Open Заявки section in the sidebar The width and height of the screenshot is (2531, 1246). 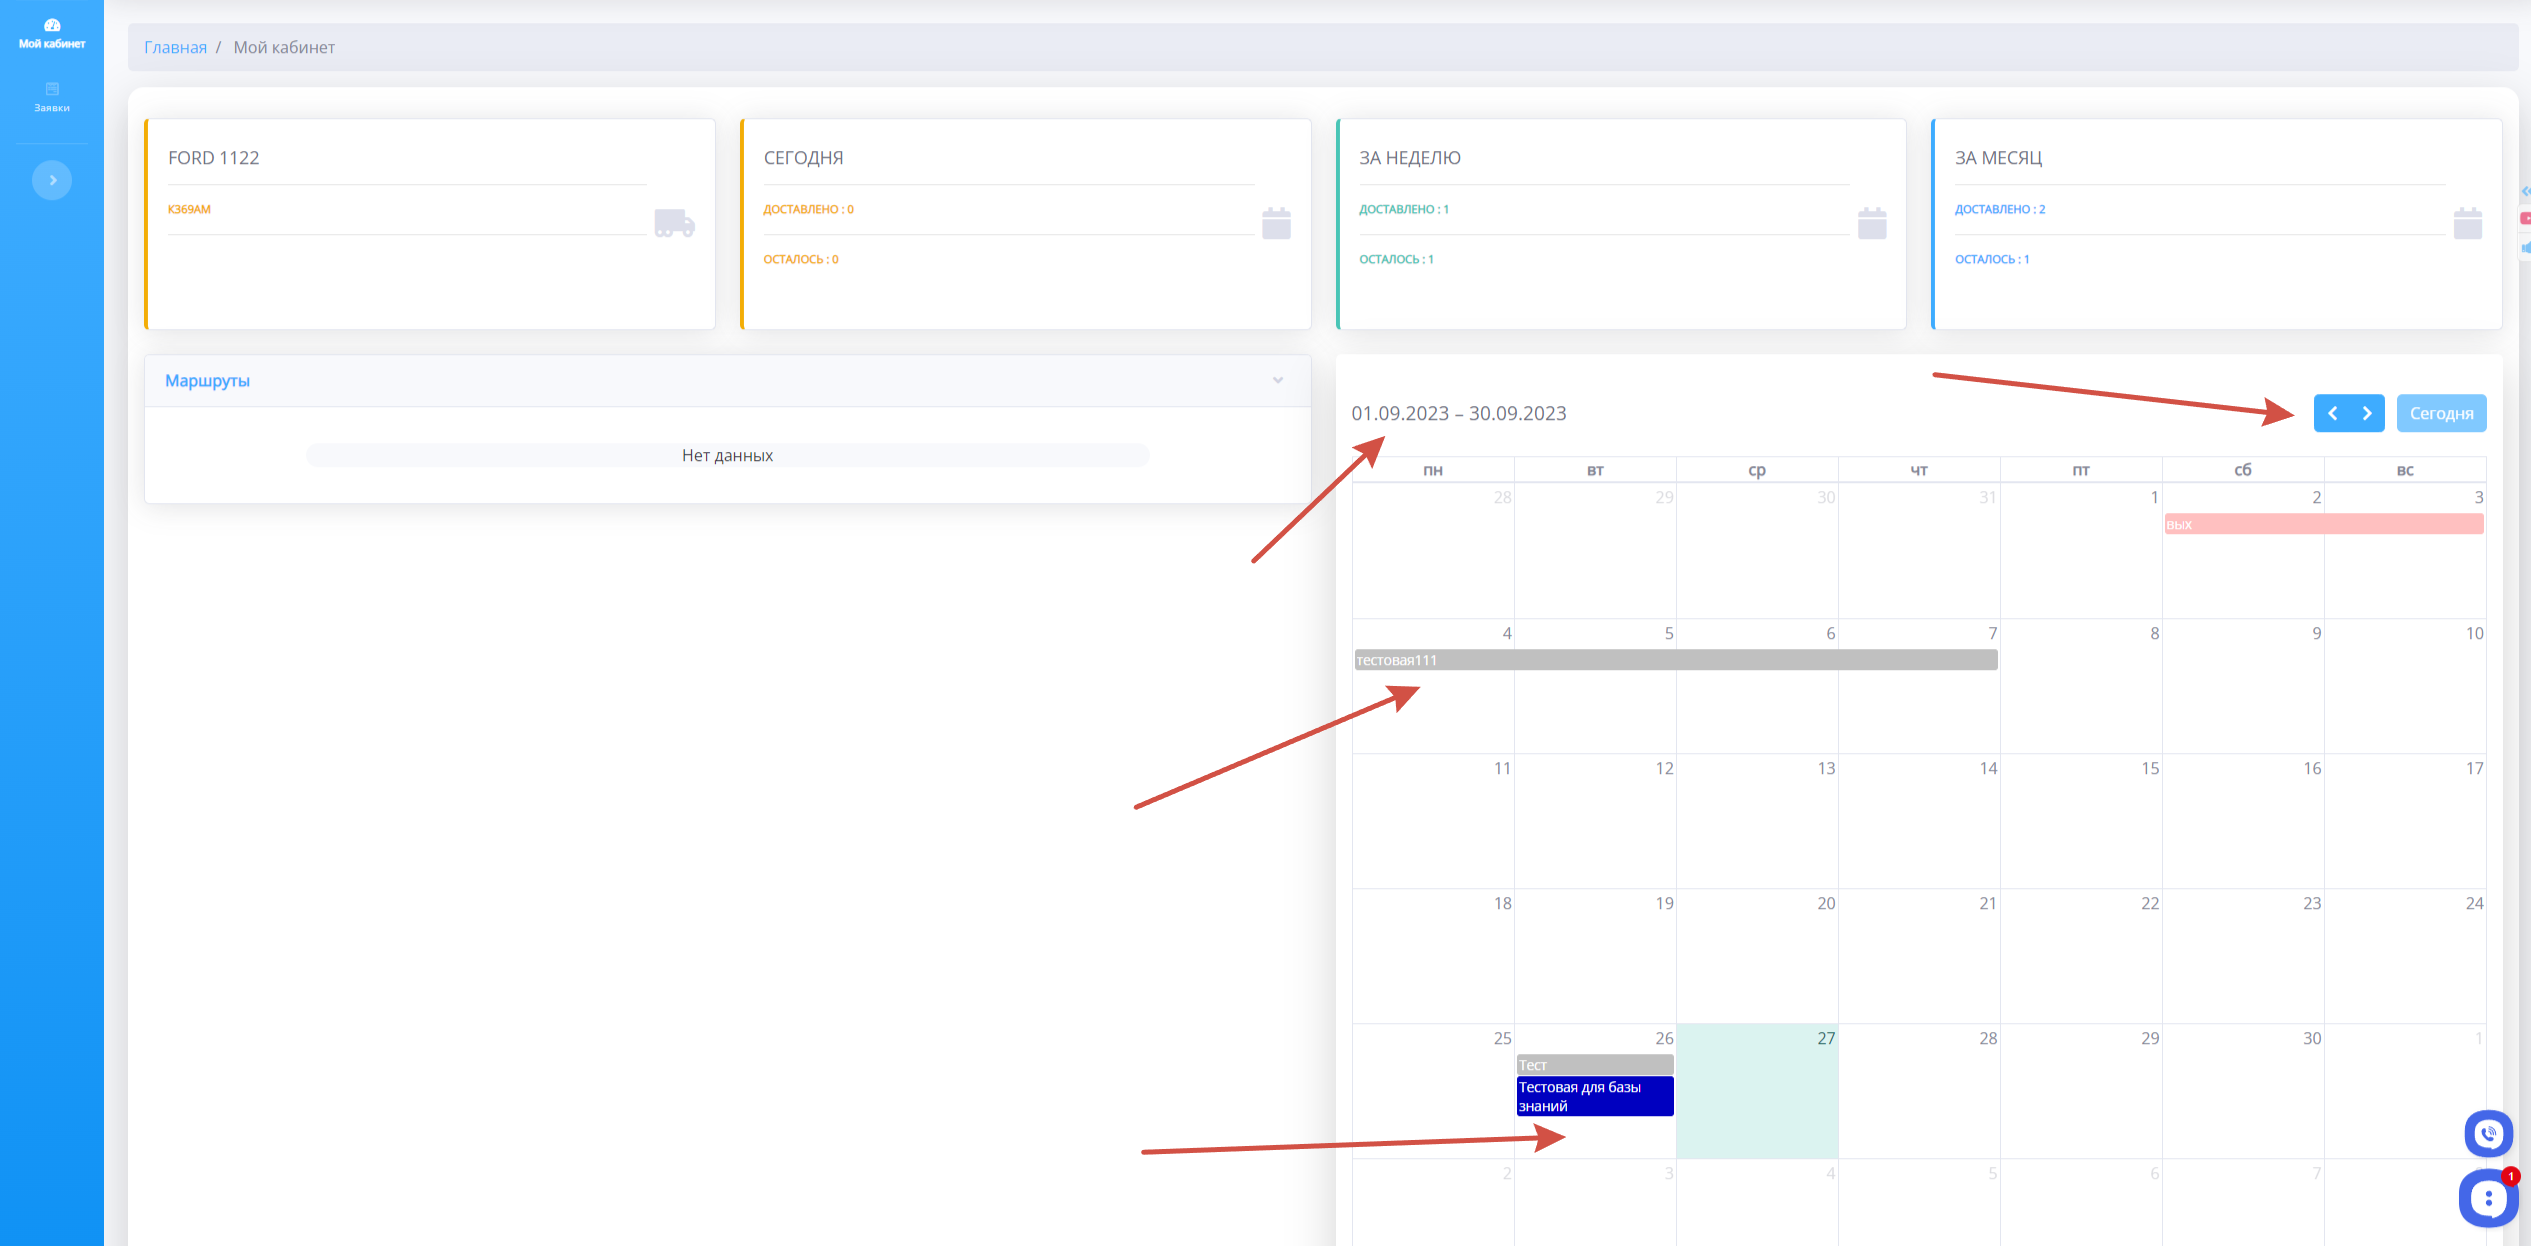tap(52, 96)
